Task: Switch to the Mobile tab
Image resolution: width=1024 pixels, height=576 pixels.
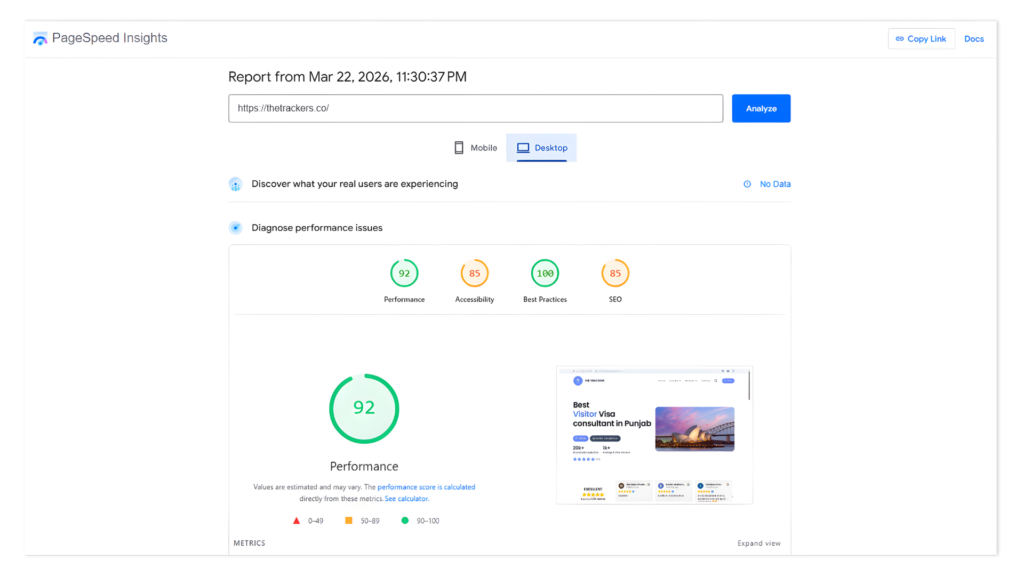Action: click(x=475, y=148)
